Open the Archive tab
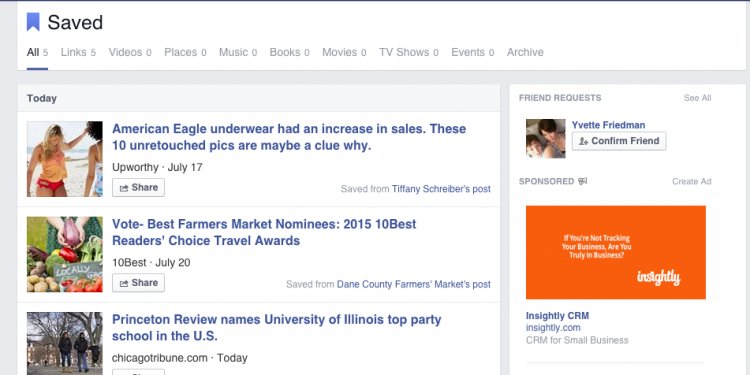The width and height of the screenshot is (750, 375). click(525, 52)
